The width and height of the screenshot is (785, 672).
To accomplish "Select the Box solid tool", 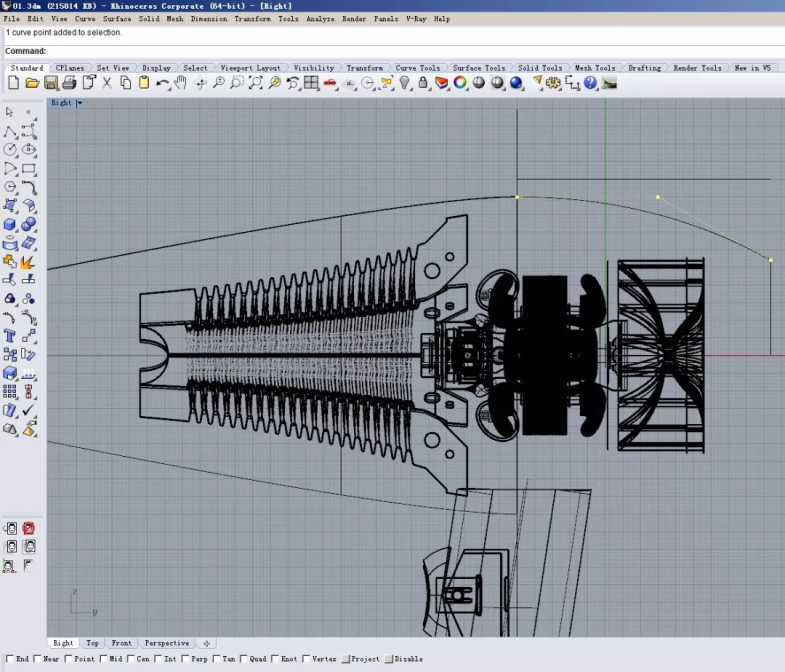I will click(x=10, y=225).
